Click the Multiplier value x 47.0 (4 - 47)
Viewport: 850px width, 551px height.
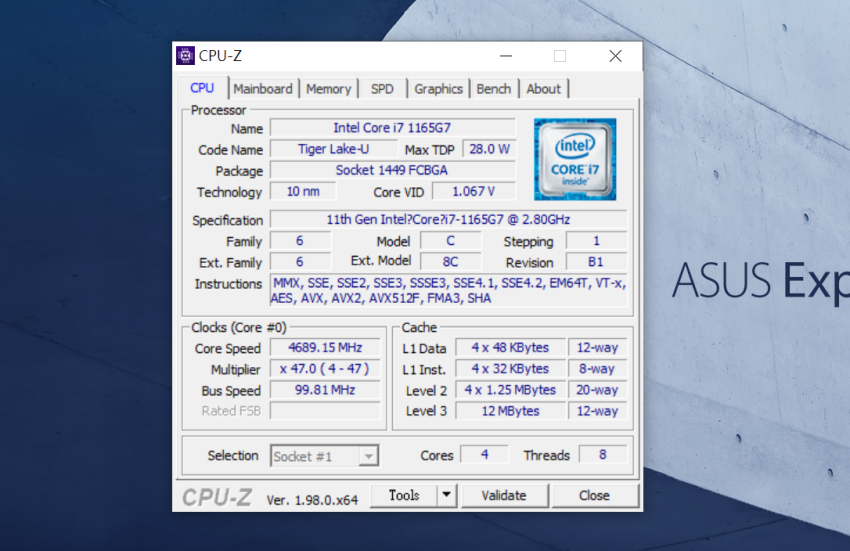point(325,369)
